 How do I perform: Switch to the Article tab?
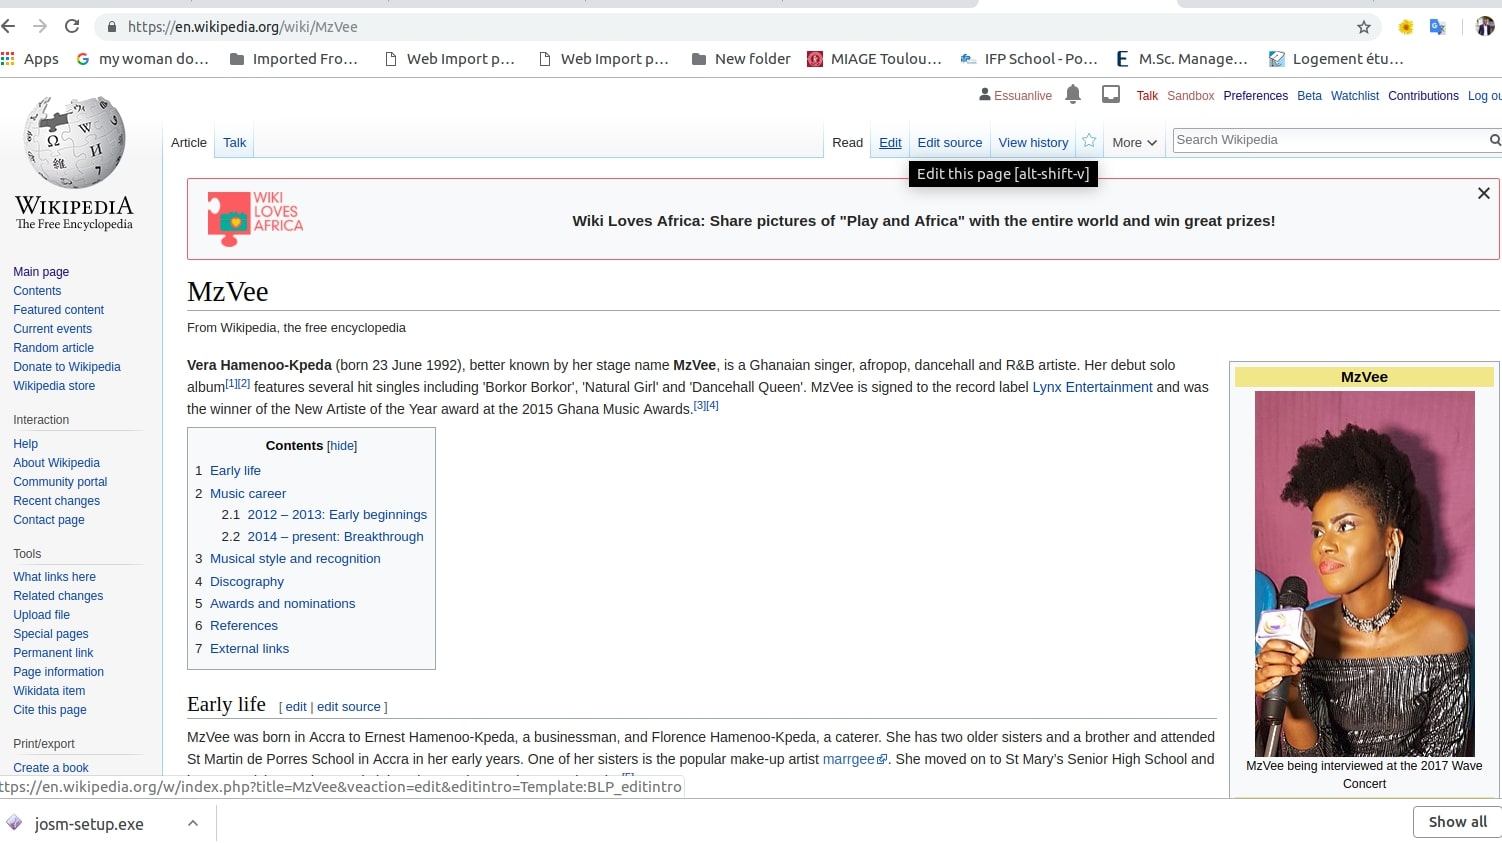189,143
